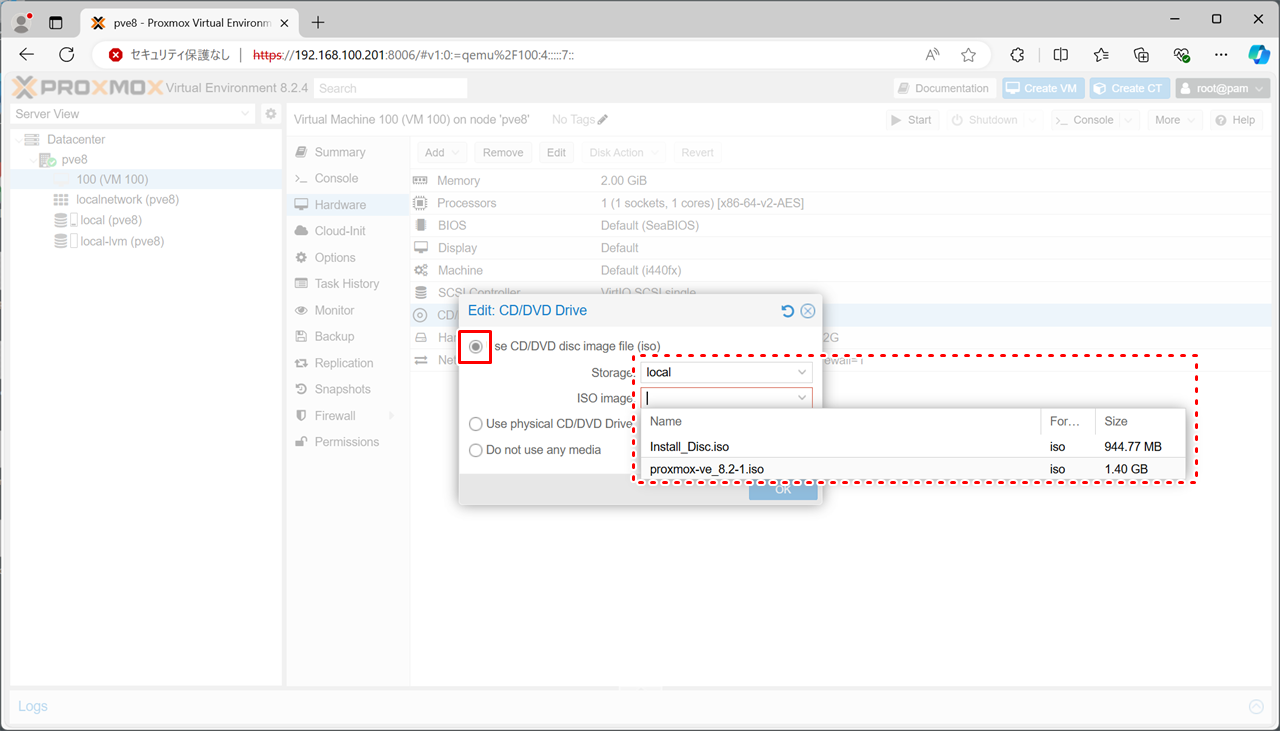
Task: Add page to favorites with star icon
Action: tap(968, 55)
